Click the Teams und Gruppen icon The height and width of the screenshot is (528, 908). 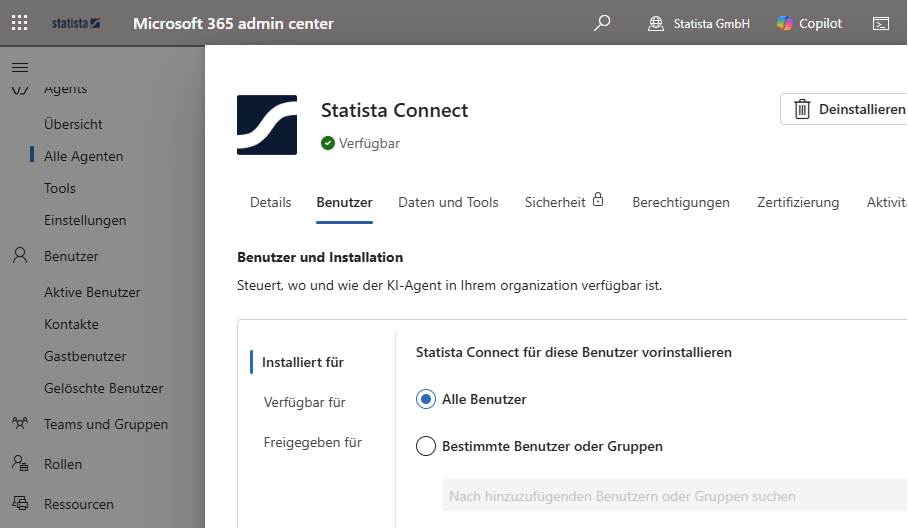point(20,423)
